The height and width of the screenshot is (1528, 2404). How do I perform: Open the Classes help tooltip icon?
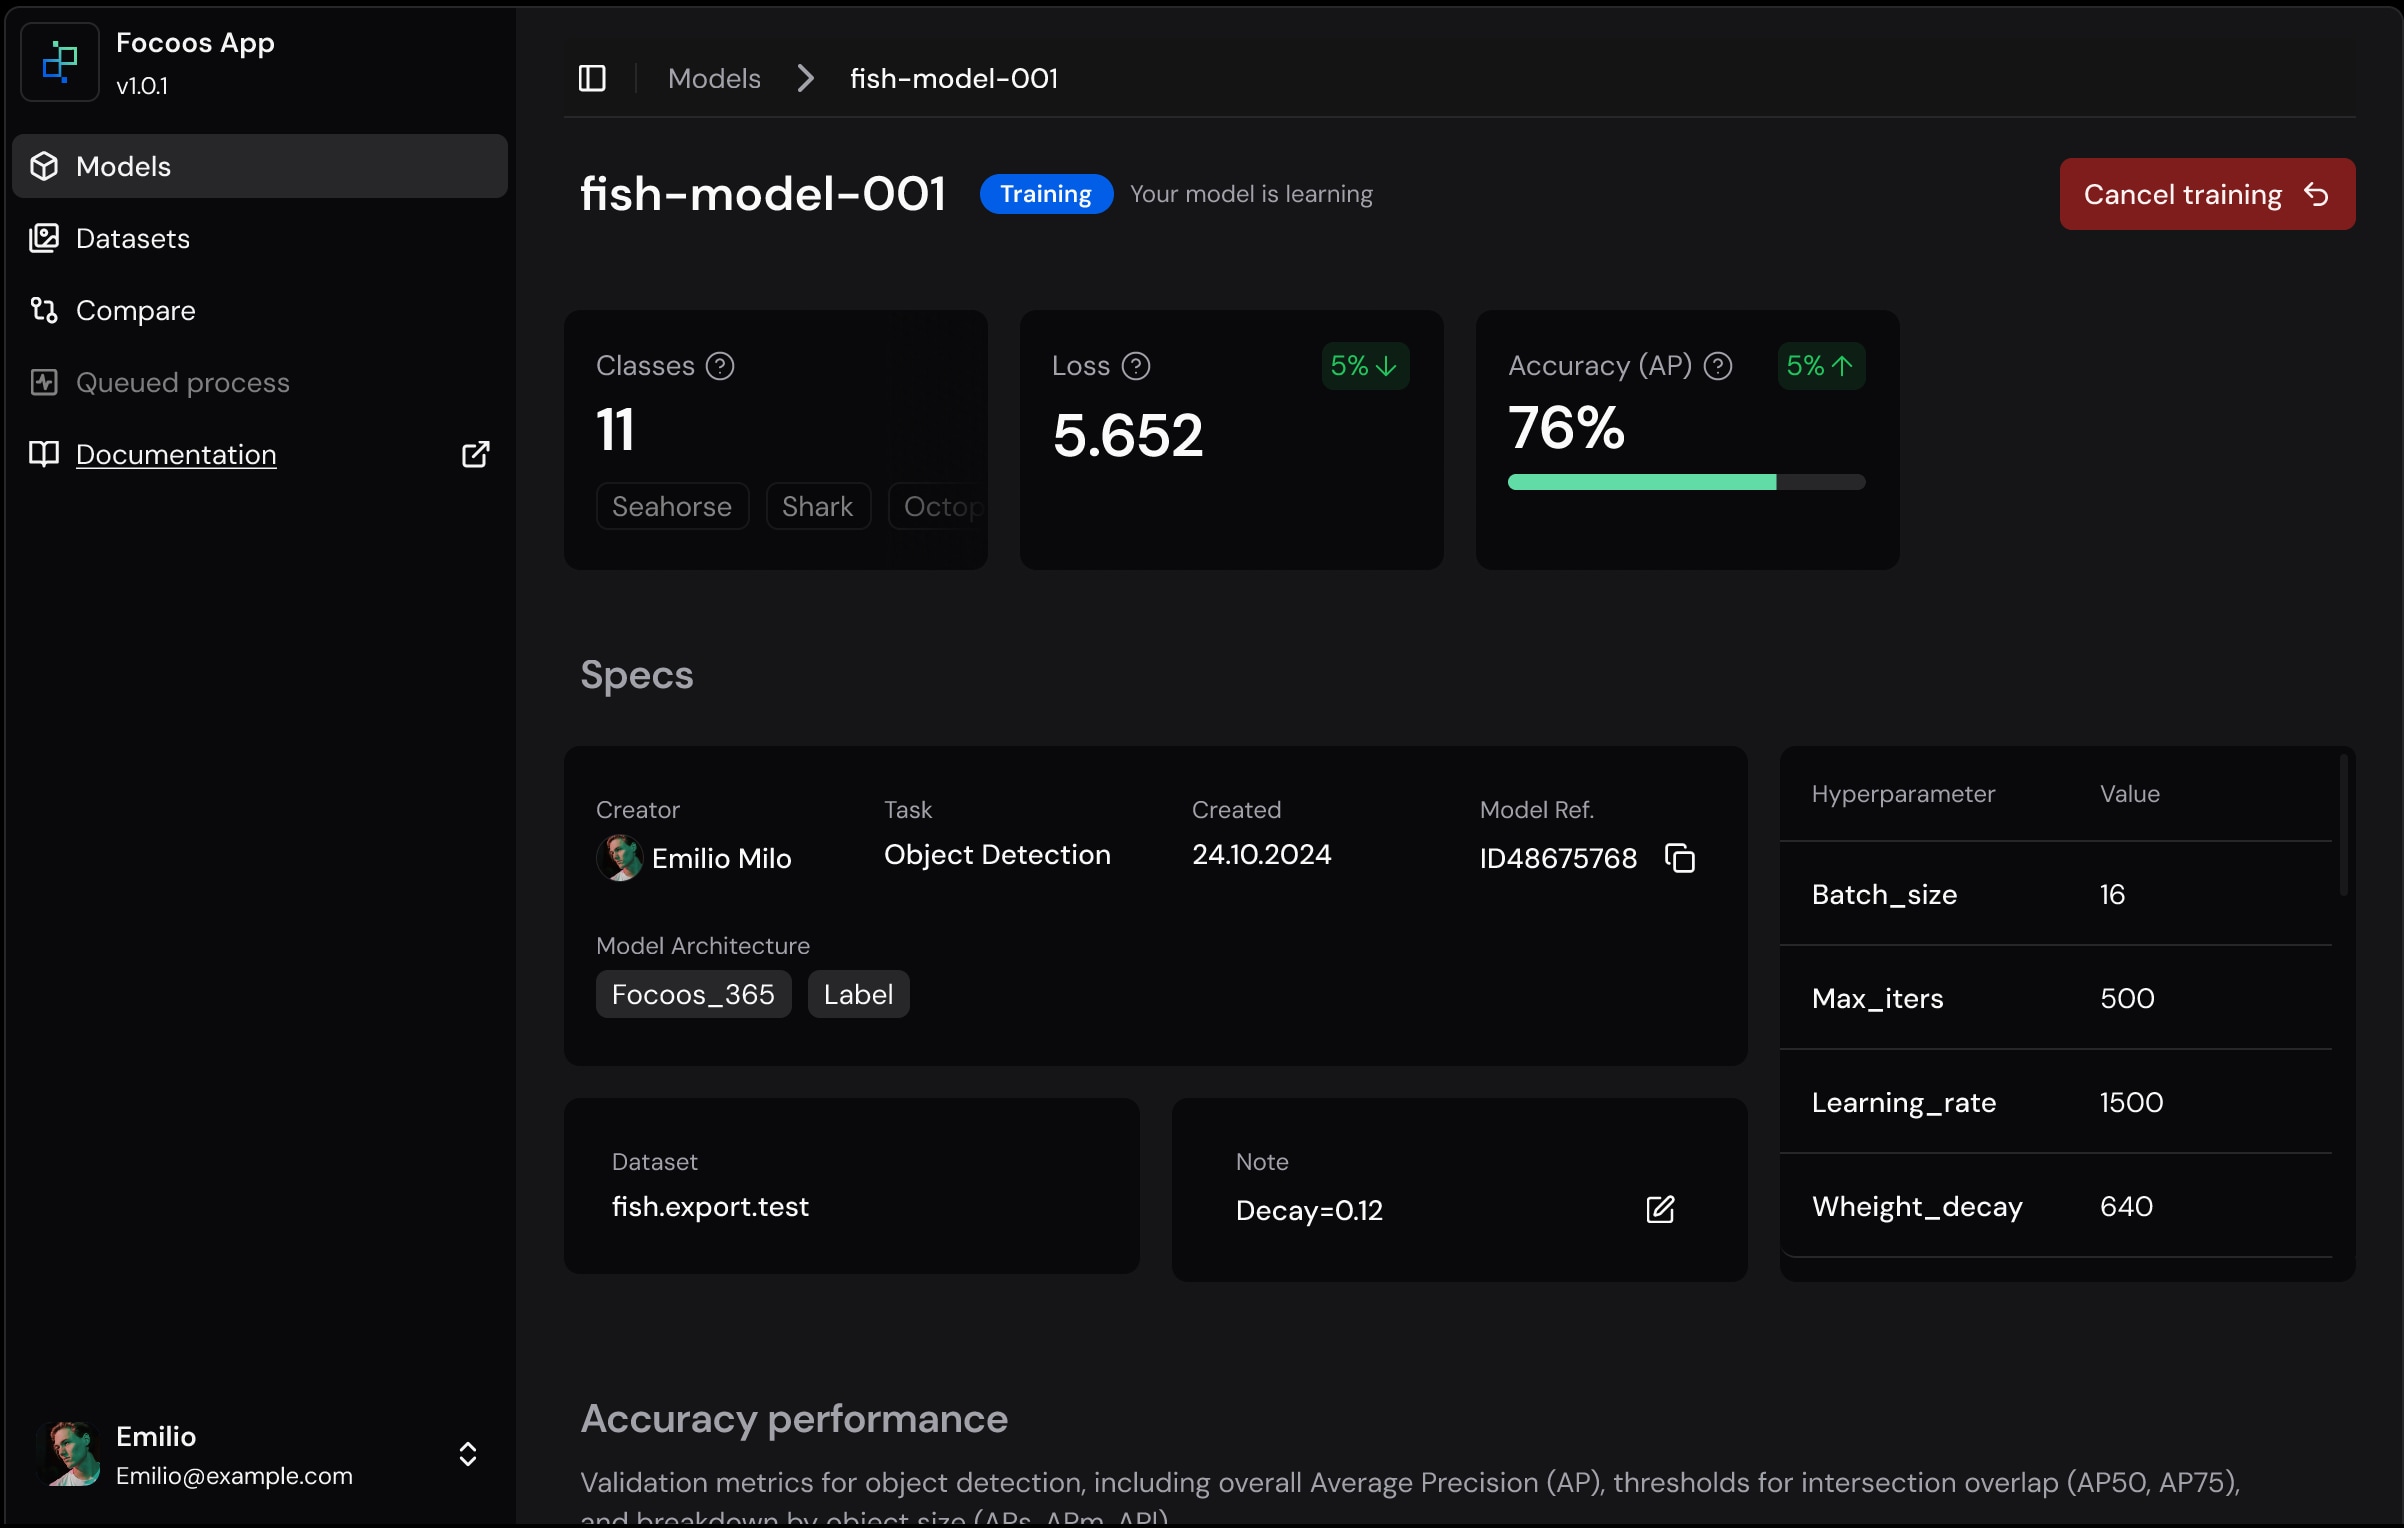(x=720, y=366)
